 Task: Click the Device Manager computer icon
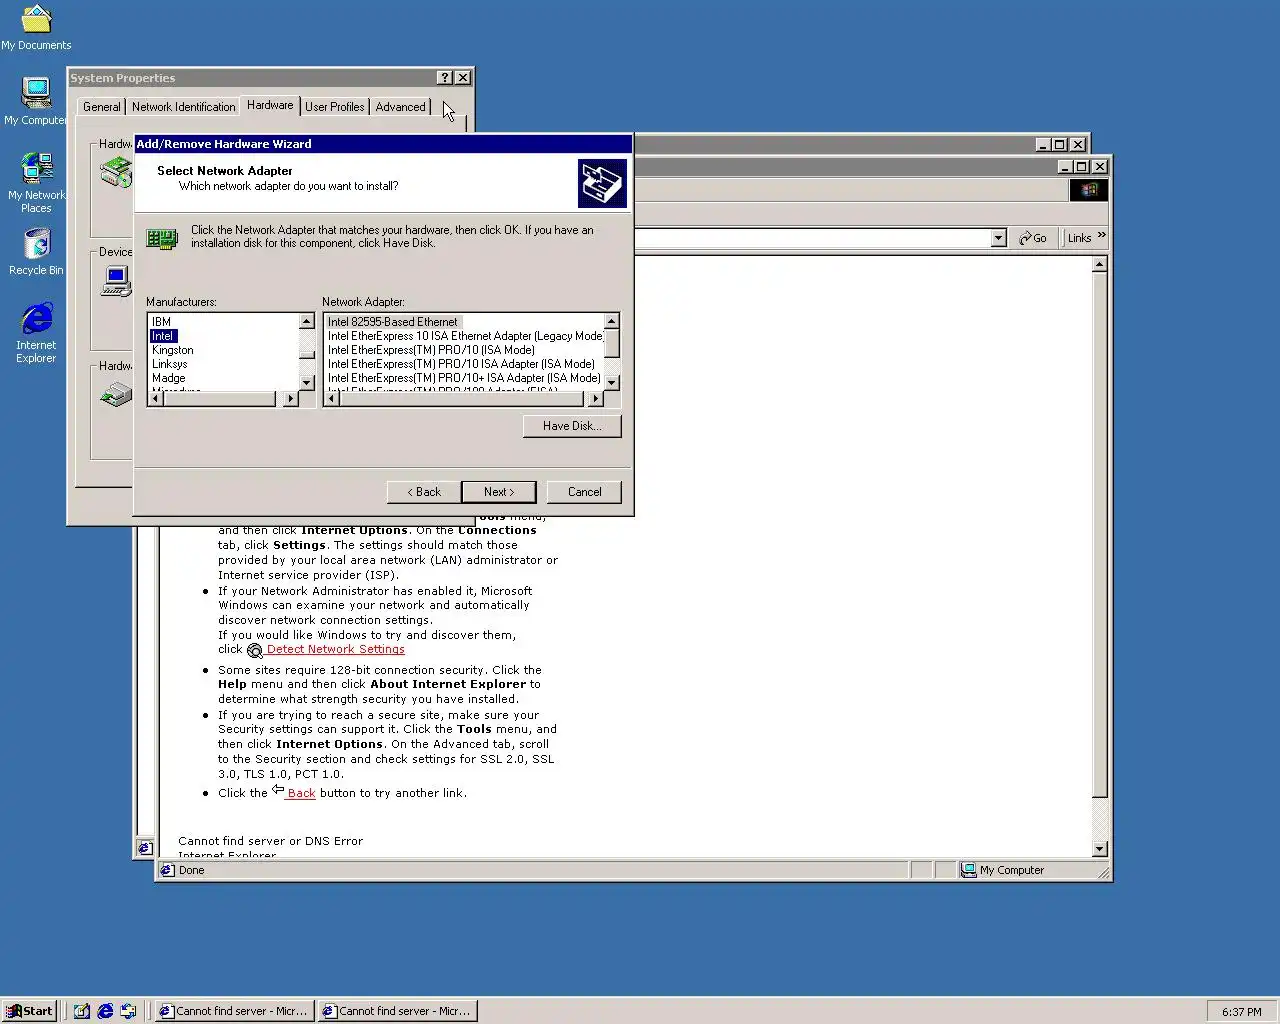(116, 281)
